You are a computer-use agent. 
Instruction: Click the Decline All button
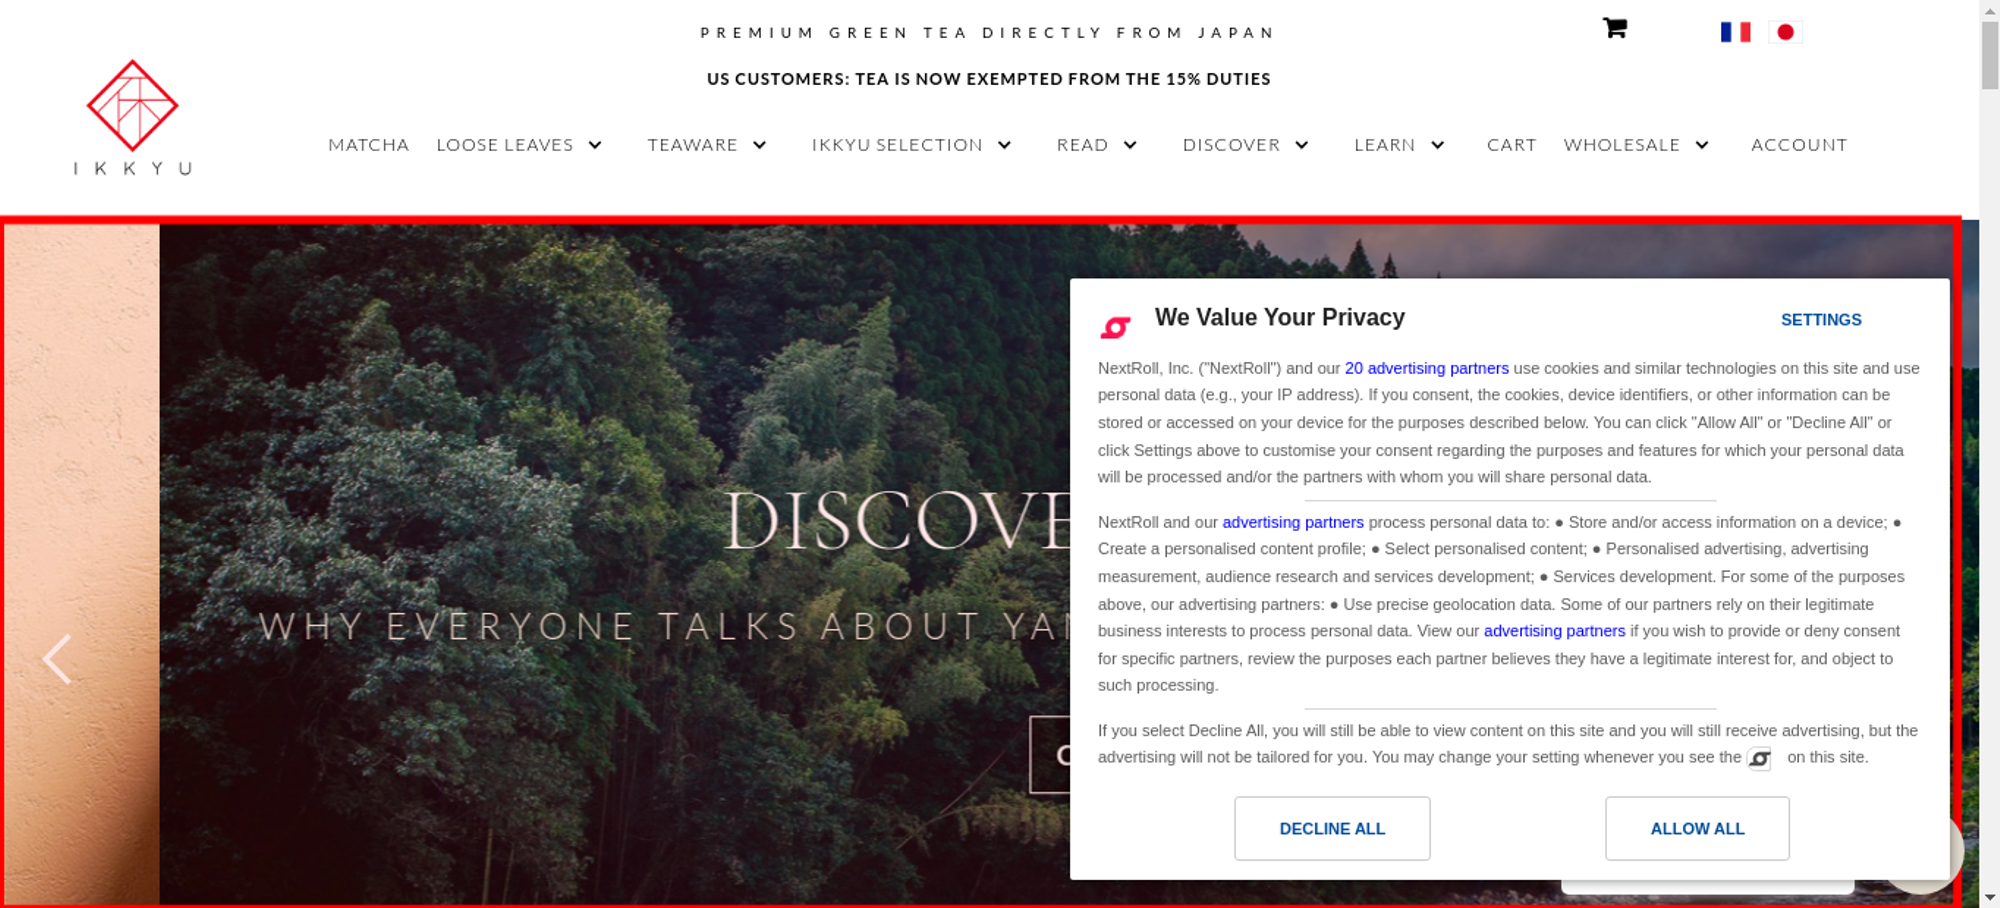1332,828
